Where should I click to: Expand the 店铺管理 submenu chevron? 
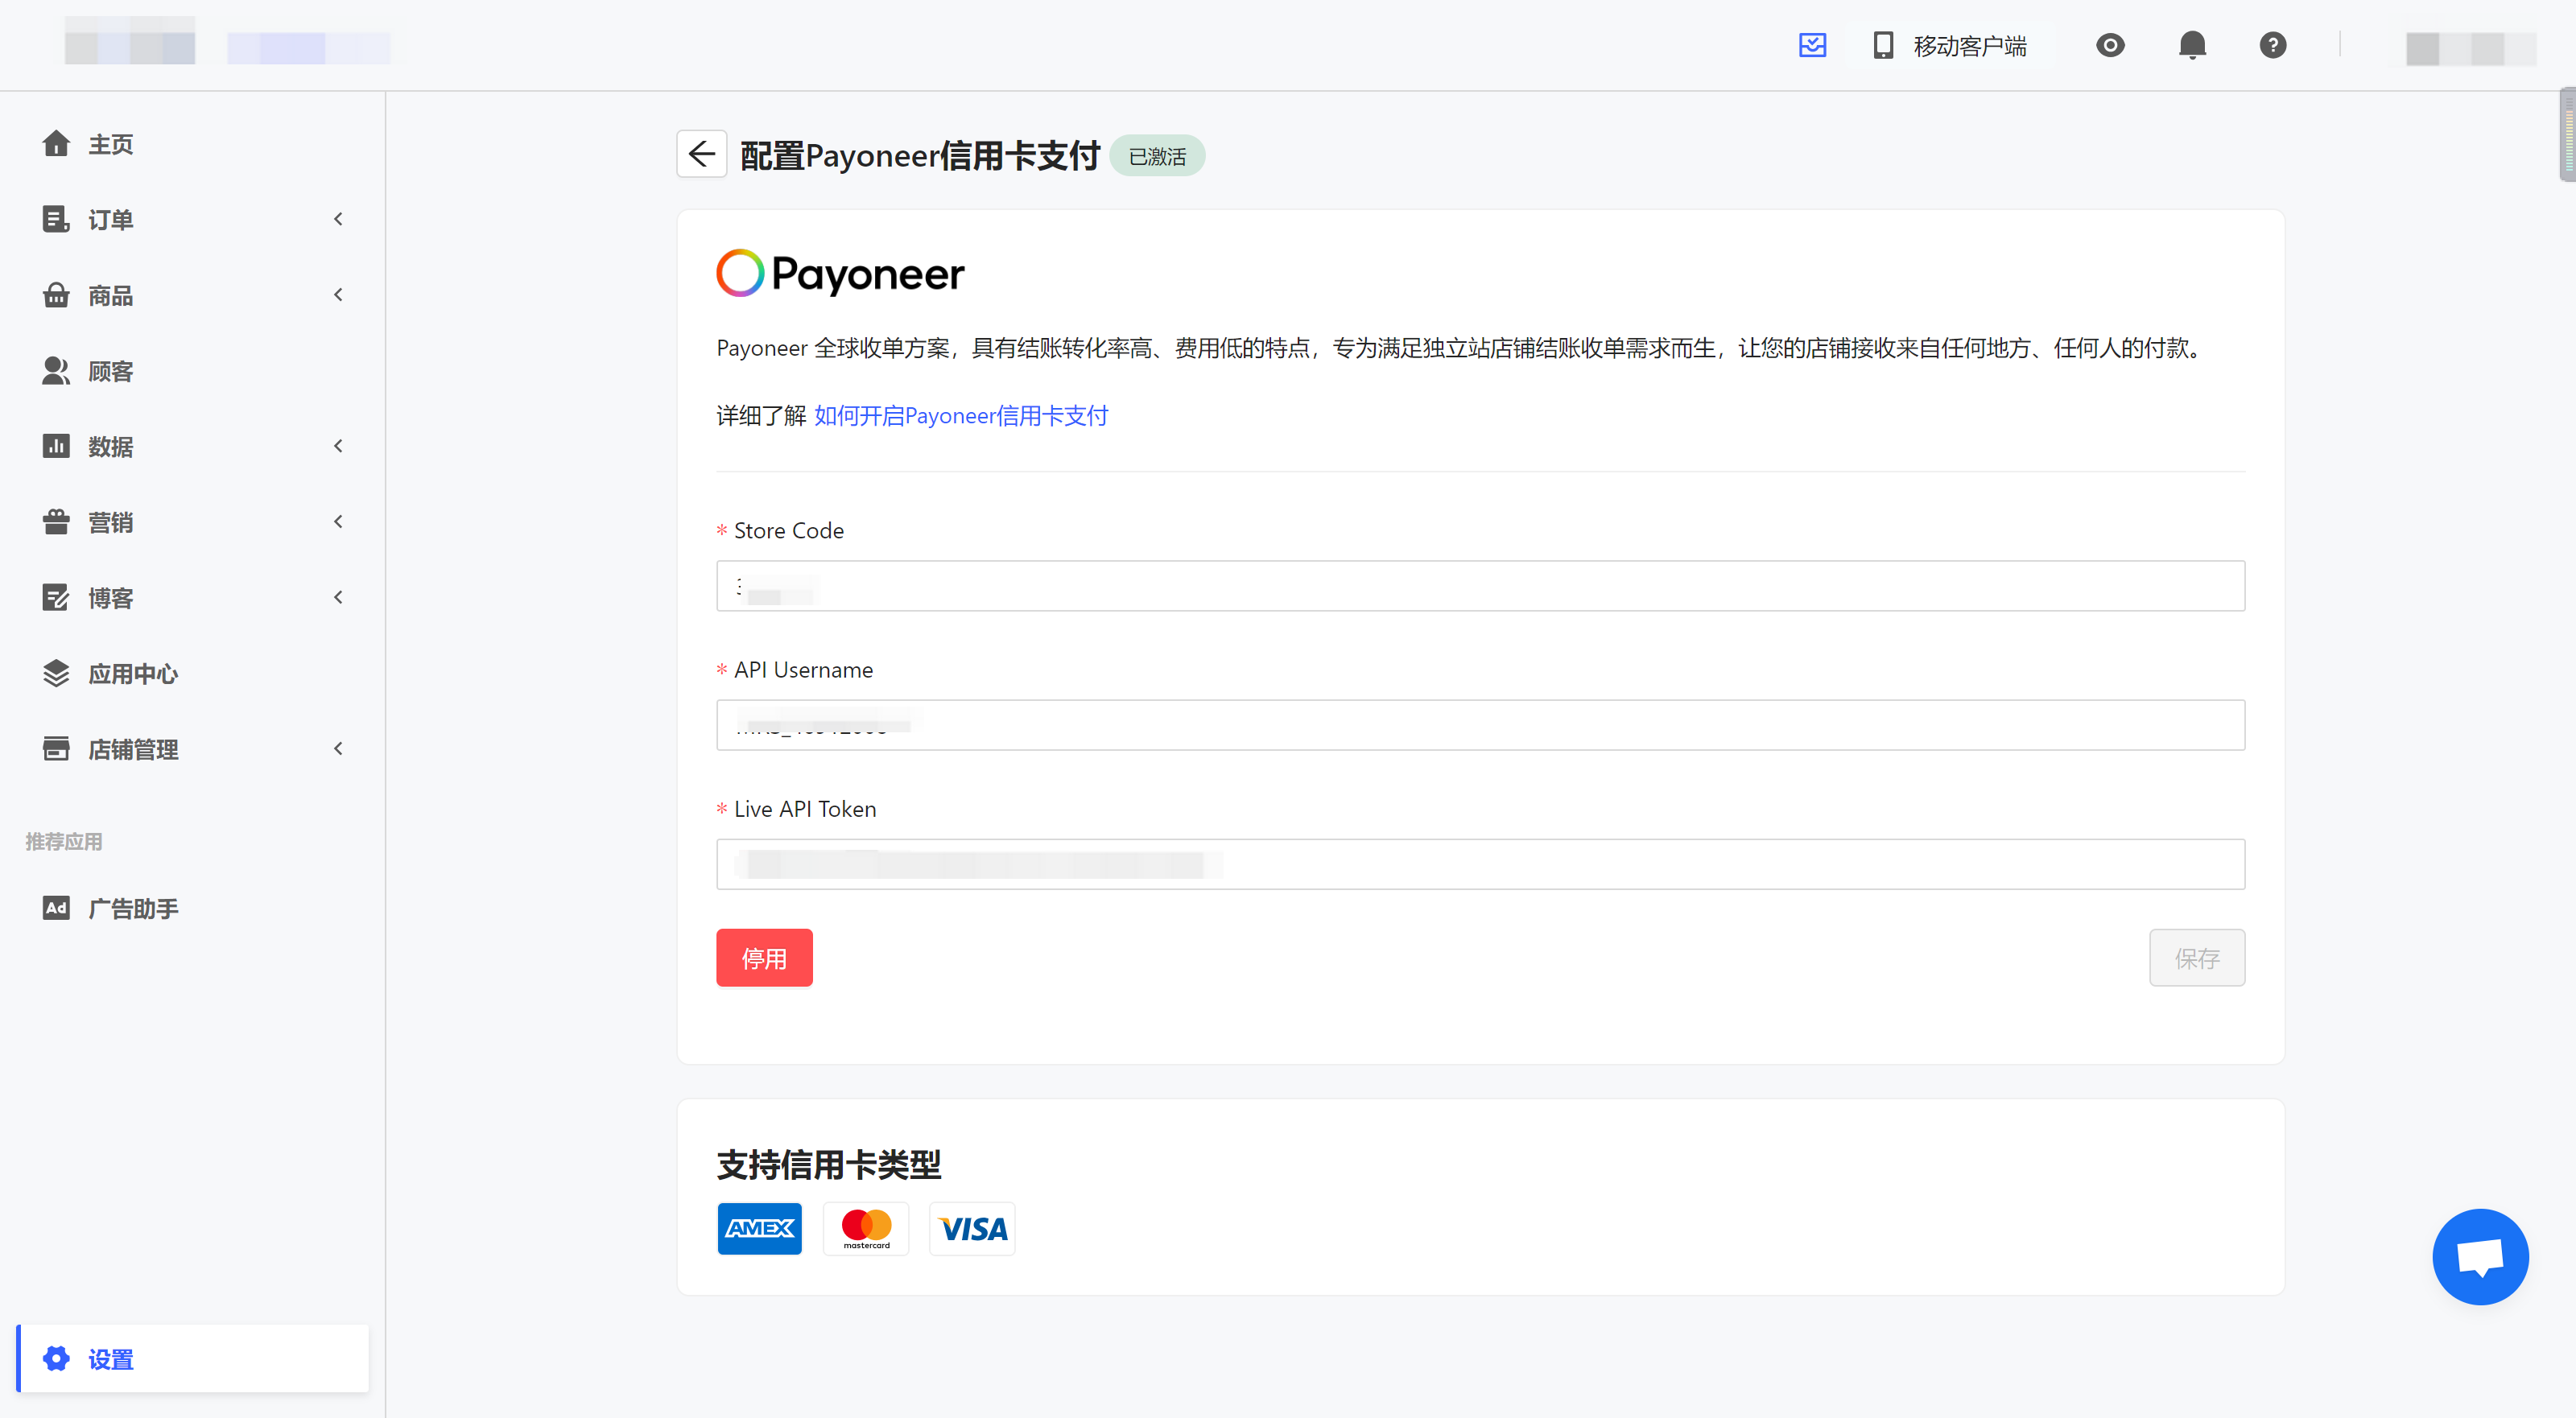coord(338,749)
